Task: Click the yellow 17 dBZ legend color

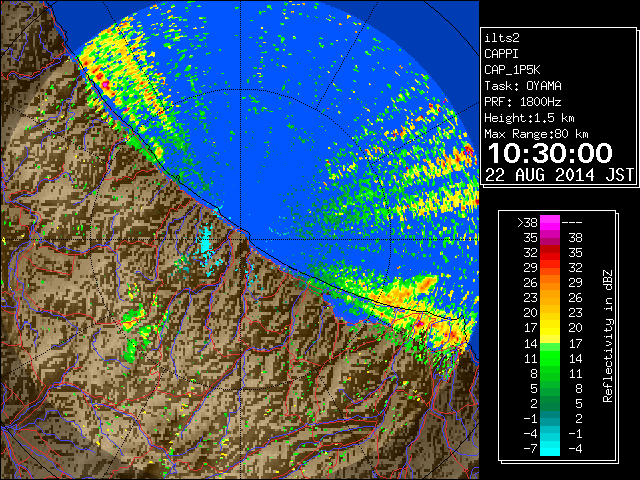Action: coord(550,328)
